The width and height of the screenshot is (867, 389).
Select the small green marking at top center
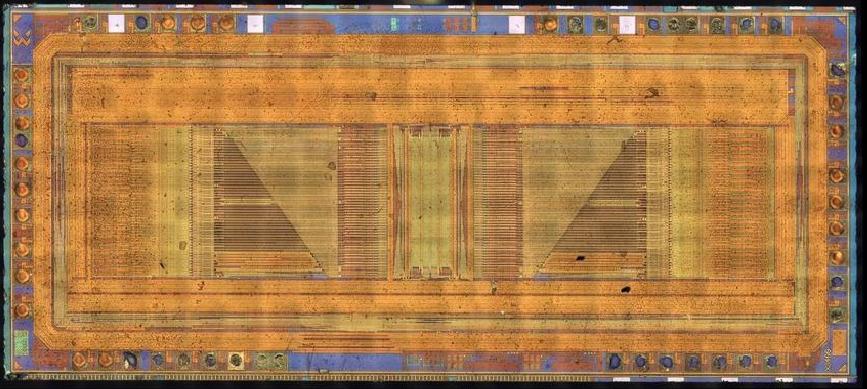[x=394, y=23]
